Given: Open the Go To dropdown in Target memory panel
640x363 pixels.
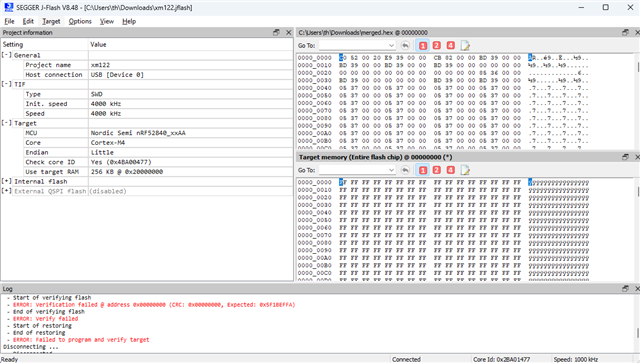Looking at the screenshot, I should (391, 170).
